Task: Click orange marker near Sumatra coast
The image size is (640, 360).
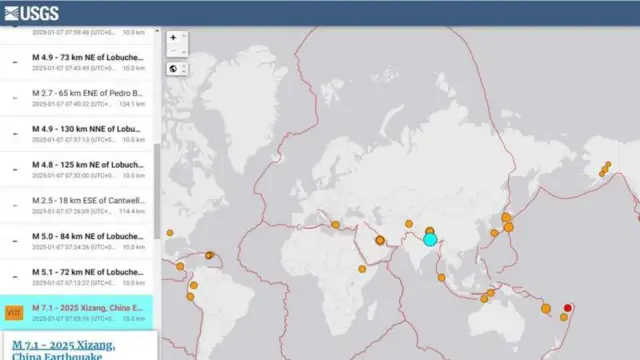Action: point(441,278)
